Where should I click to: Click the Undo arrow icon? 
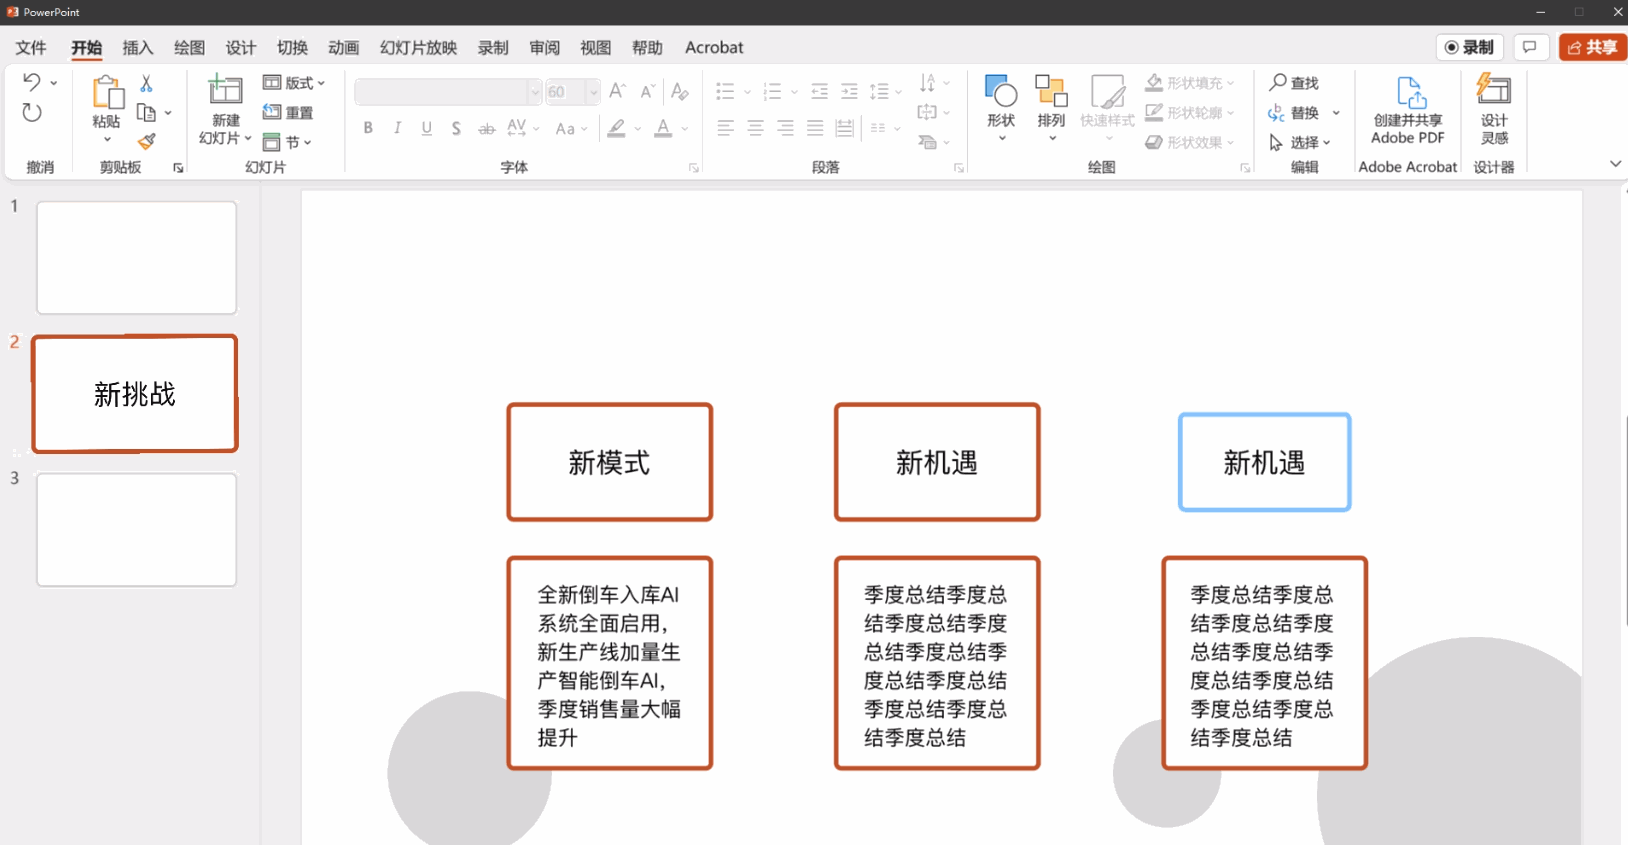32,82
